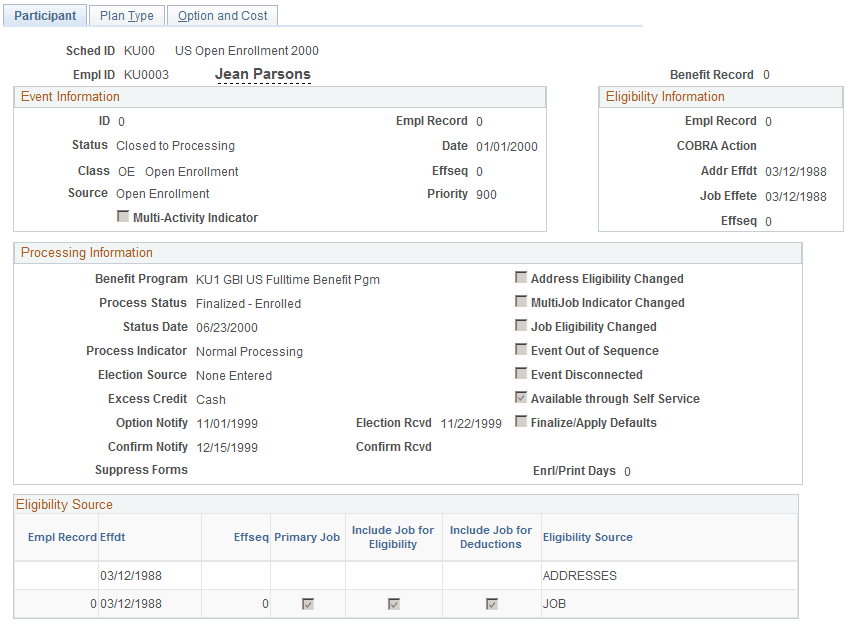Enable the Event Disconnected checkbox
Screen dimensions: 849x626
coord(521,372)
